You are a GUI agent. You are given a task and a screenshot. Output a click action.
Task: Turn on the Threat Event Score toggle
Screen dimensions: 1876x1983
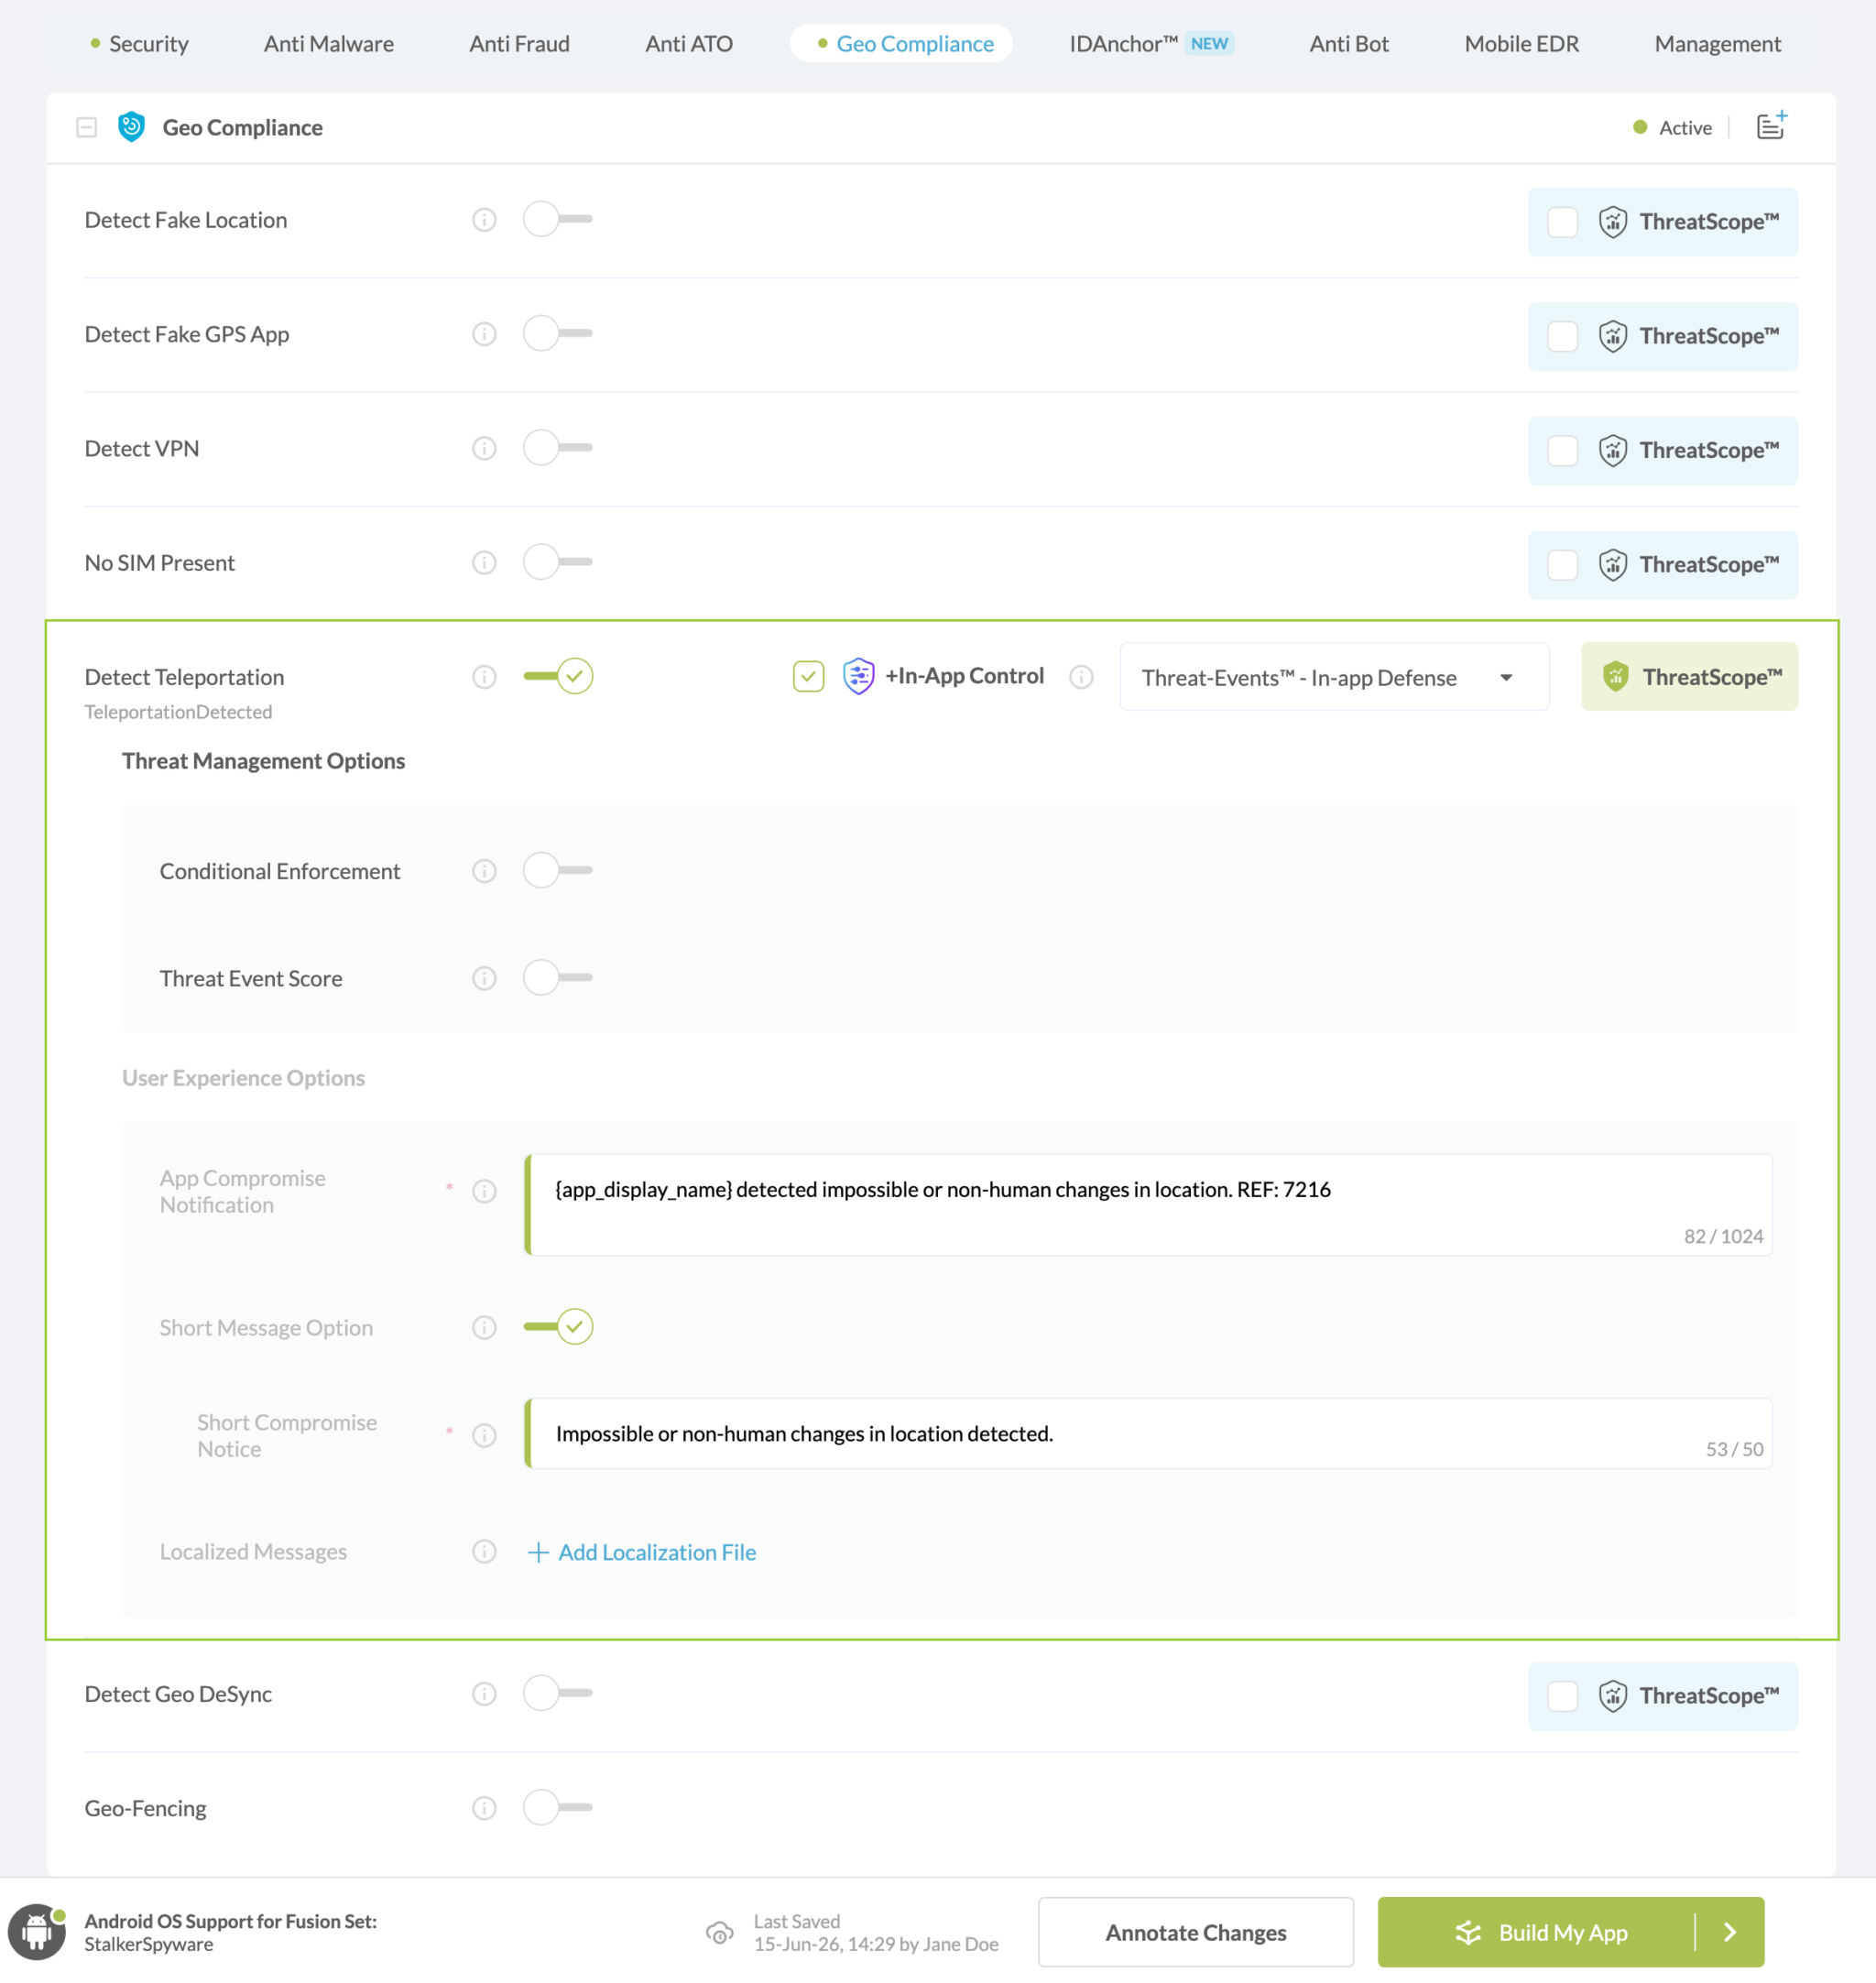tap(558, 977)
